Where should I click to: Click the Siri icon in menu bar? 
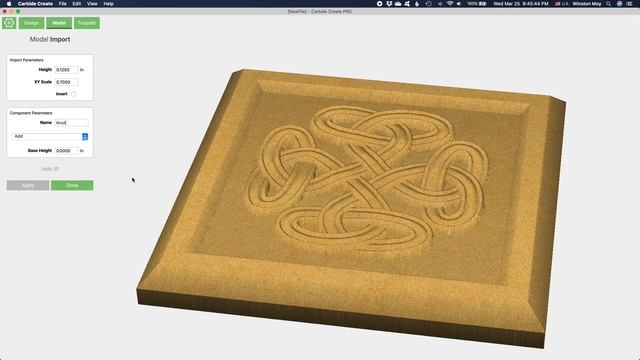point(619,4)
